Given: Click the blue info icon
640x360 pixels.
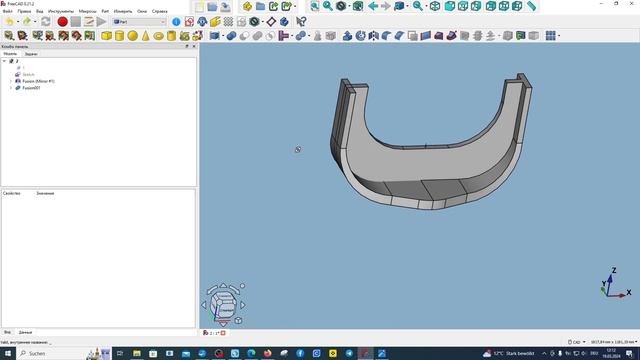Looking at the screenshot, I should point(176,22).
